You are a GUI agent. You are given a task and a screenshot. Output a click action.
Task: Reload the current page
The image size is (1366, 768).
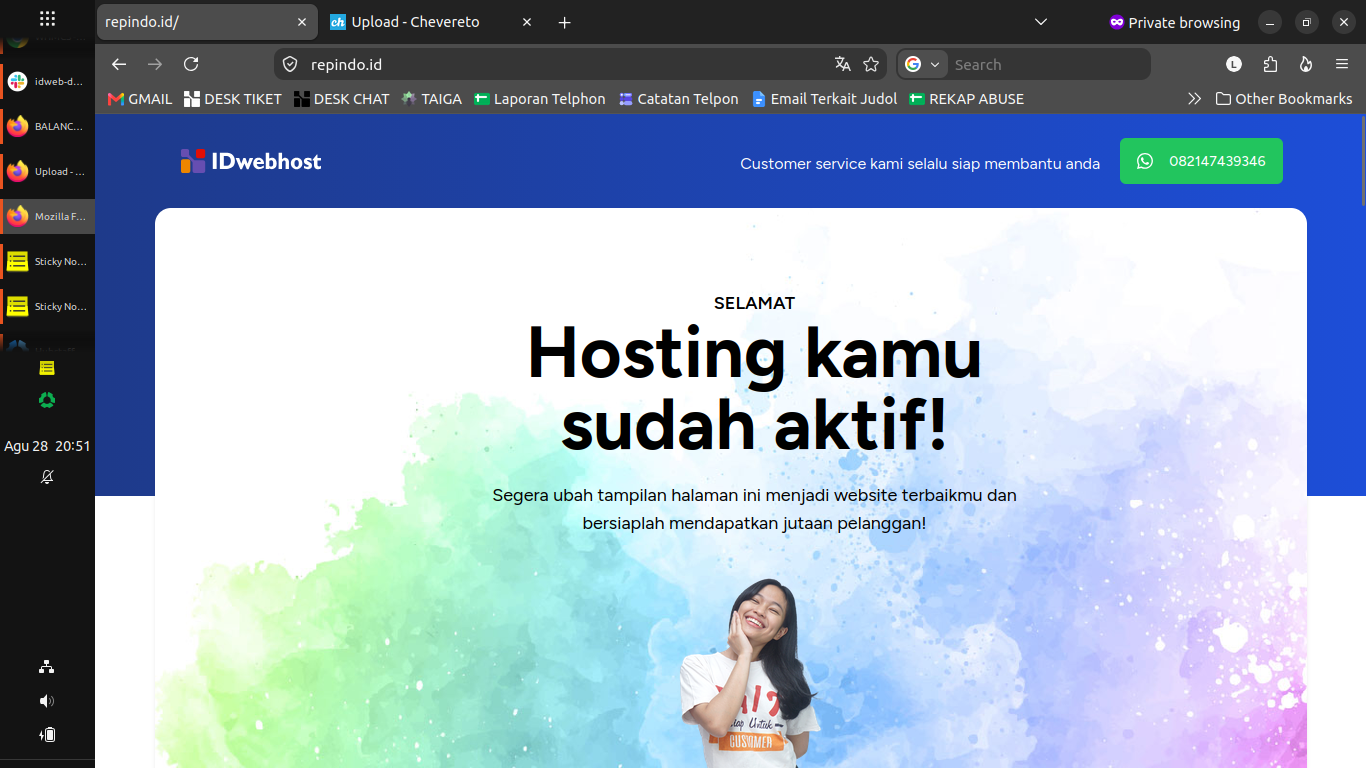[191, 64]
